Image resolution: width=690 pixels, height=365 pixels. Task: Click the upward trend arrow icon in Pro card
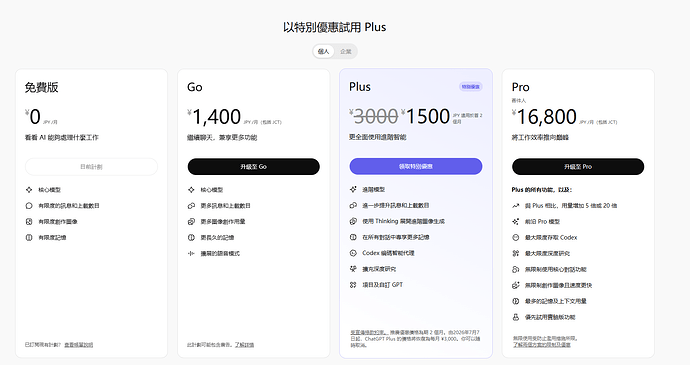[x=516, y=206]
